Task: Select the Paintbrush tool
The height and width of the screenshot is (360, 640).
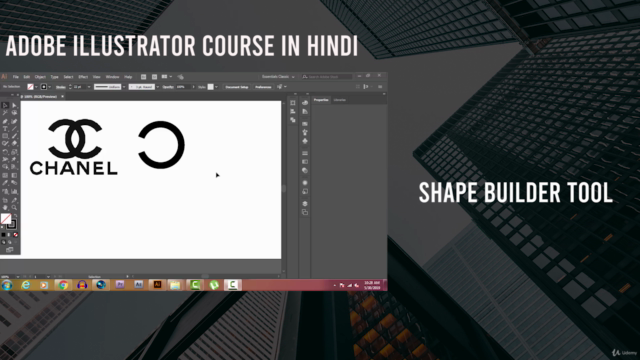Action: (x=14, y=136)
